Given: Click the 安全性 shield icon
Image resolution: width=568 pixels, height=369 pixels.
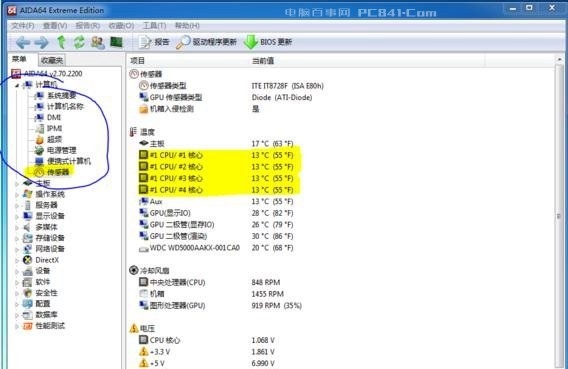Looking at the screenshot, I should pos(28,293).
